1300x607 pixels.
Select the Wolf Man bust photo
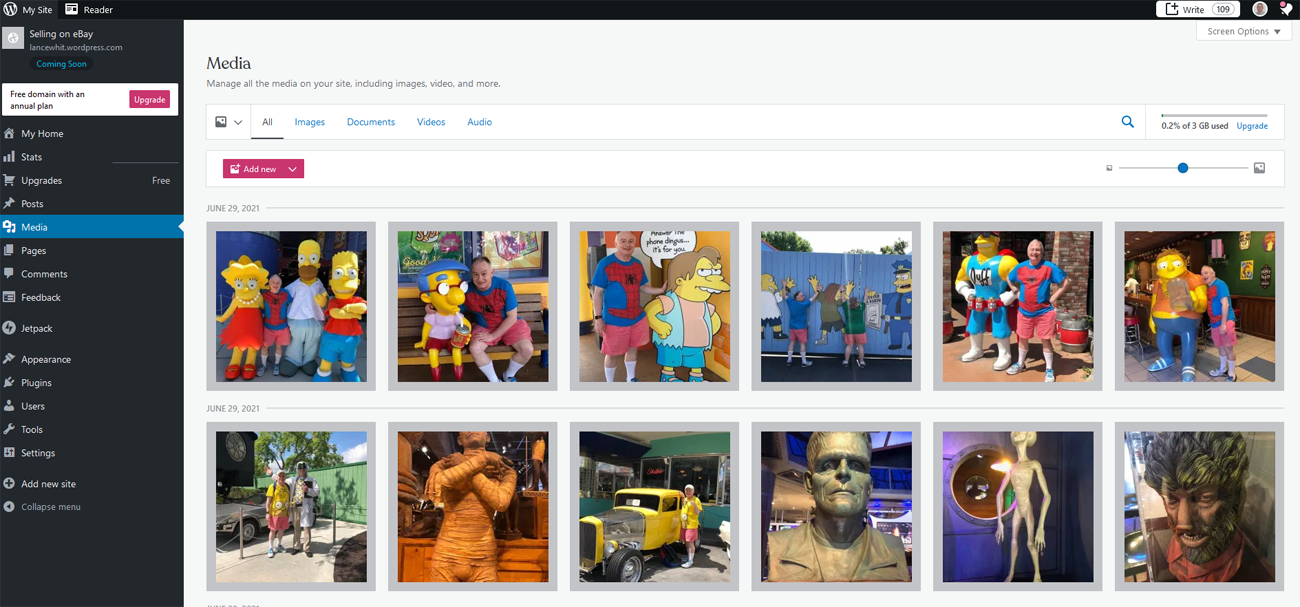(x=1200, y=506)
